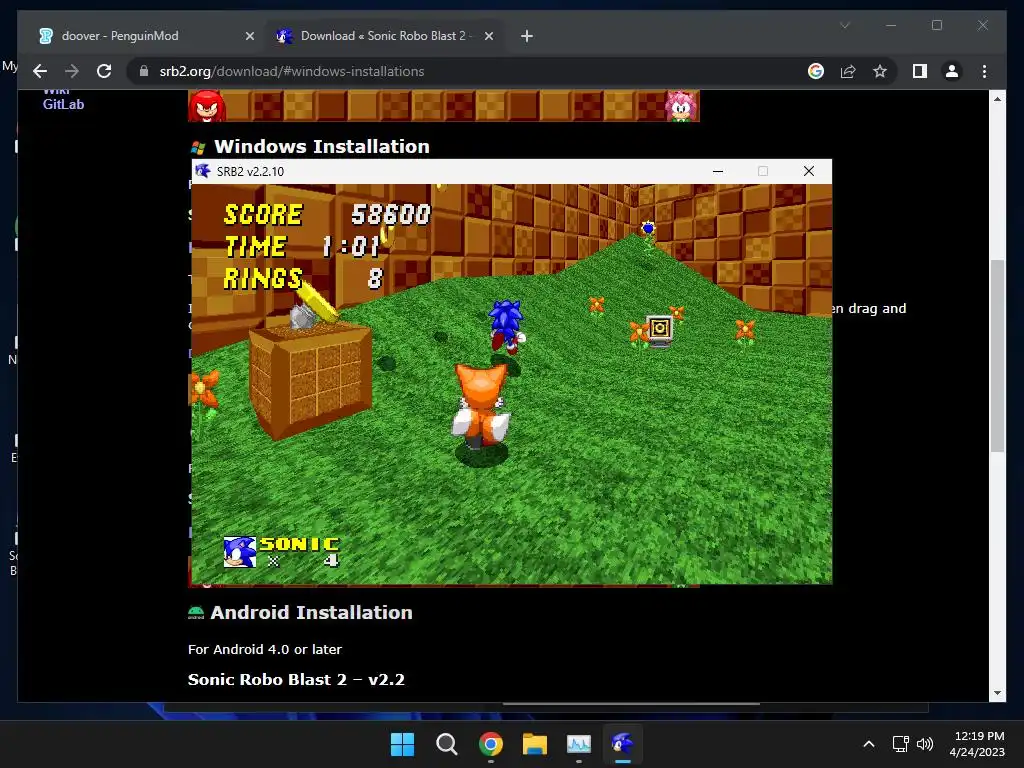Open the volume control tray icon

click(x=925, y=744)
